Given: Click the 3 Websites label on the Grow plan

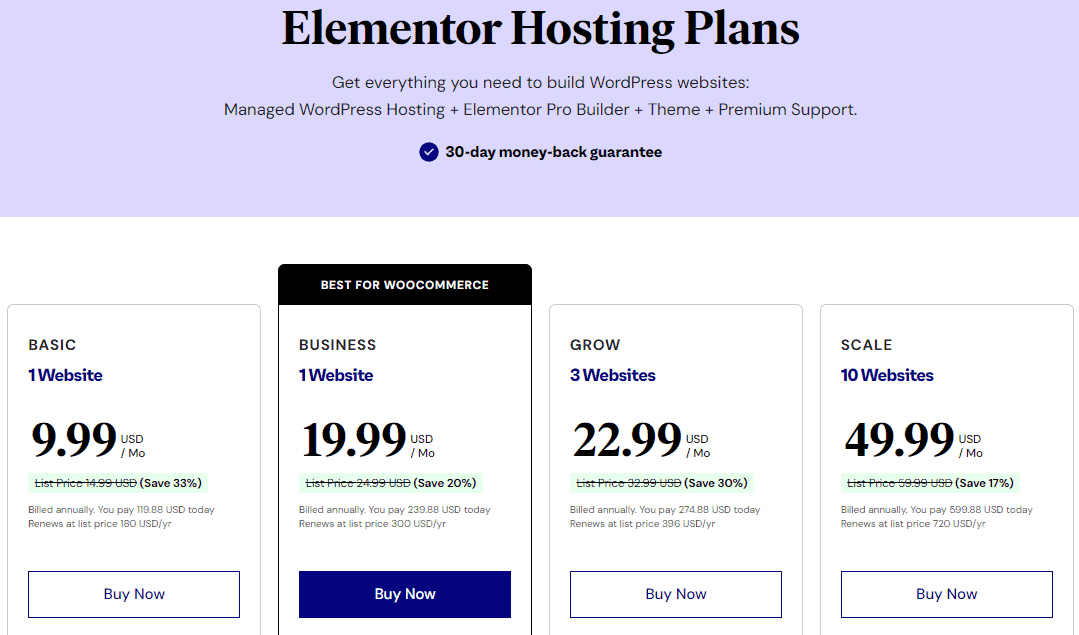Looking at the screenshot, I should (x=612, y=374).
